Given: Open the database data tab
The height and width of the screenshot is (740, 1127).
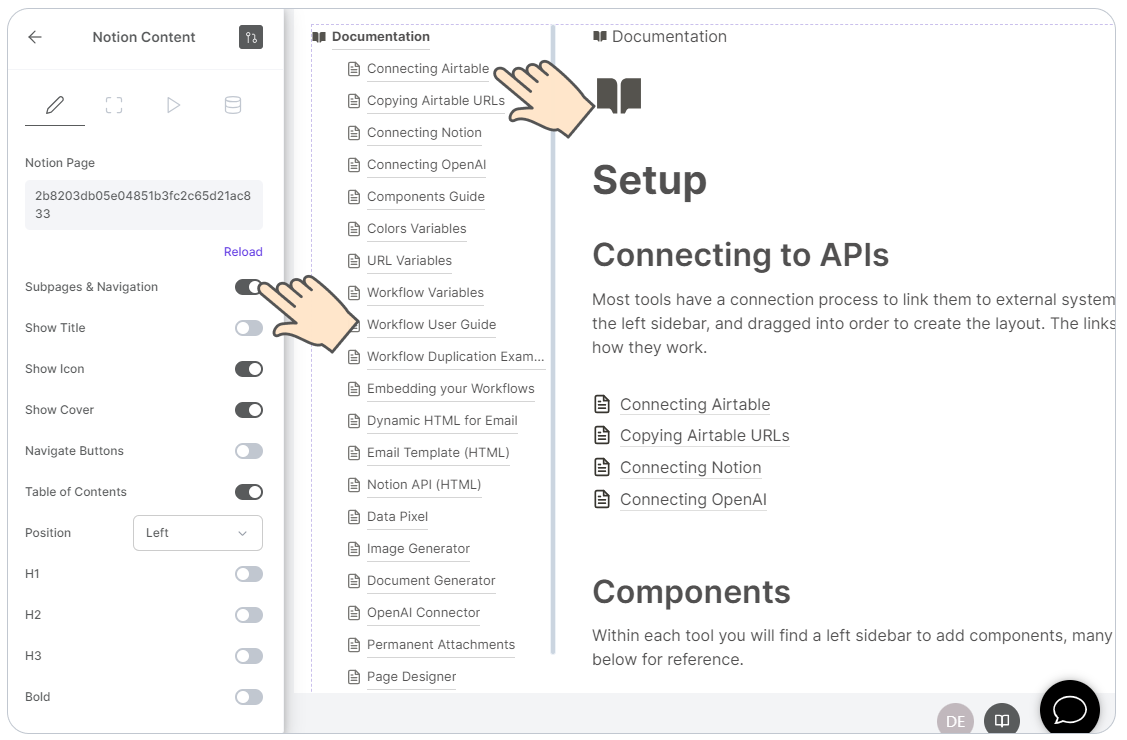Looking at the screenshot, I should point(233,105).
